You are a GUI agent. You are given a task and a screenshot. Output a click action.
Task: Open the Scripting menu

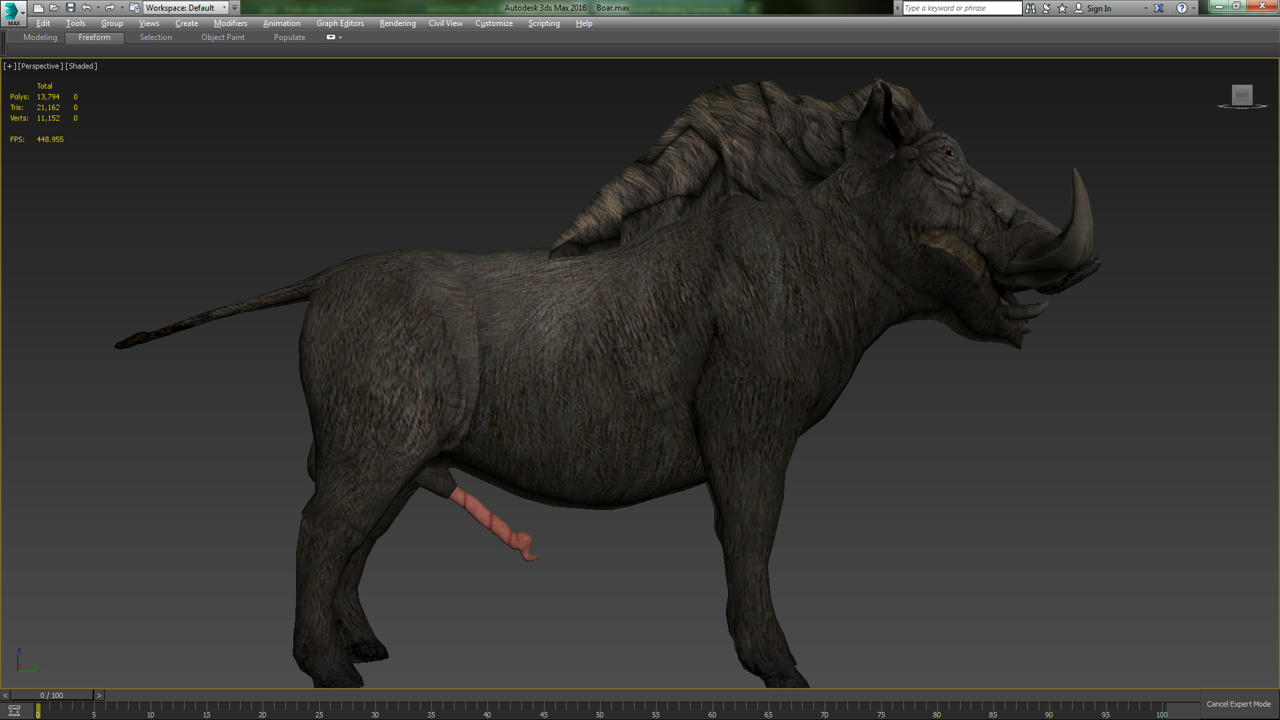[544, 23]
